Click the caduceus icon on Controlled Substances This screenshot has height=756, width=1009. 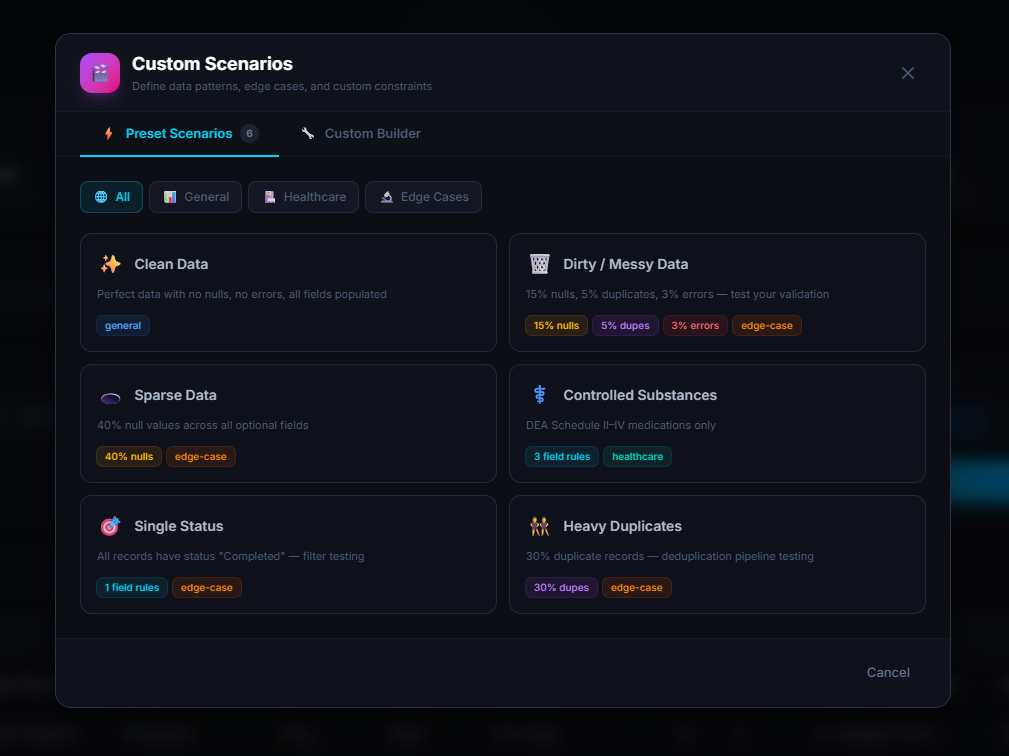[538, 395]
